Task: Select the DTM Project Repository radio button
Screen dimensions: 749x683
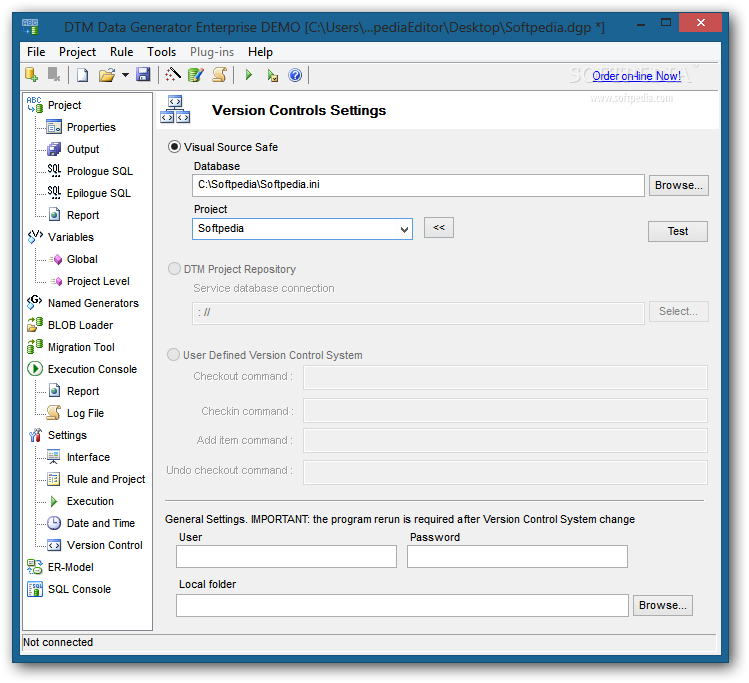Action: click(174, 268)
